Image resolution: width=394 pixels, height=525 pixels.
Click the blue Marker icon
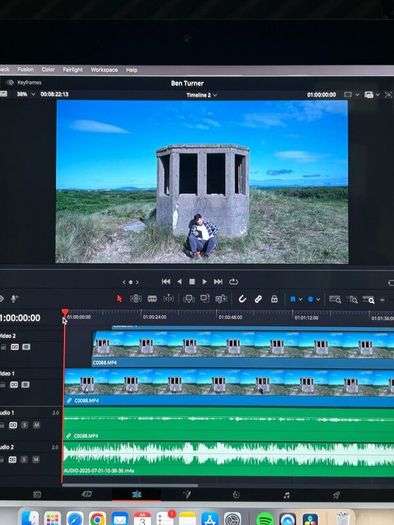pos(310,299)
